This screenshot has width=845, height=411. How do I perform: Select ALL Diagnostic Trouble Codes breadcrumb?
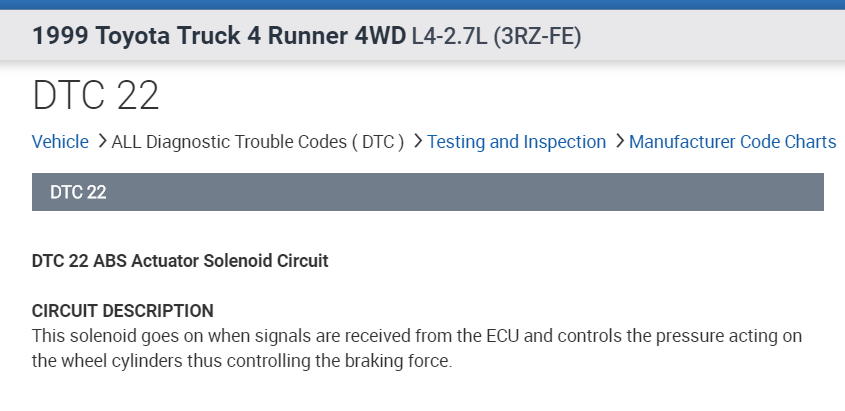coord(258,142)
